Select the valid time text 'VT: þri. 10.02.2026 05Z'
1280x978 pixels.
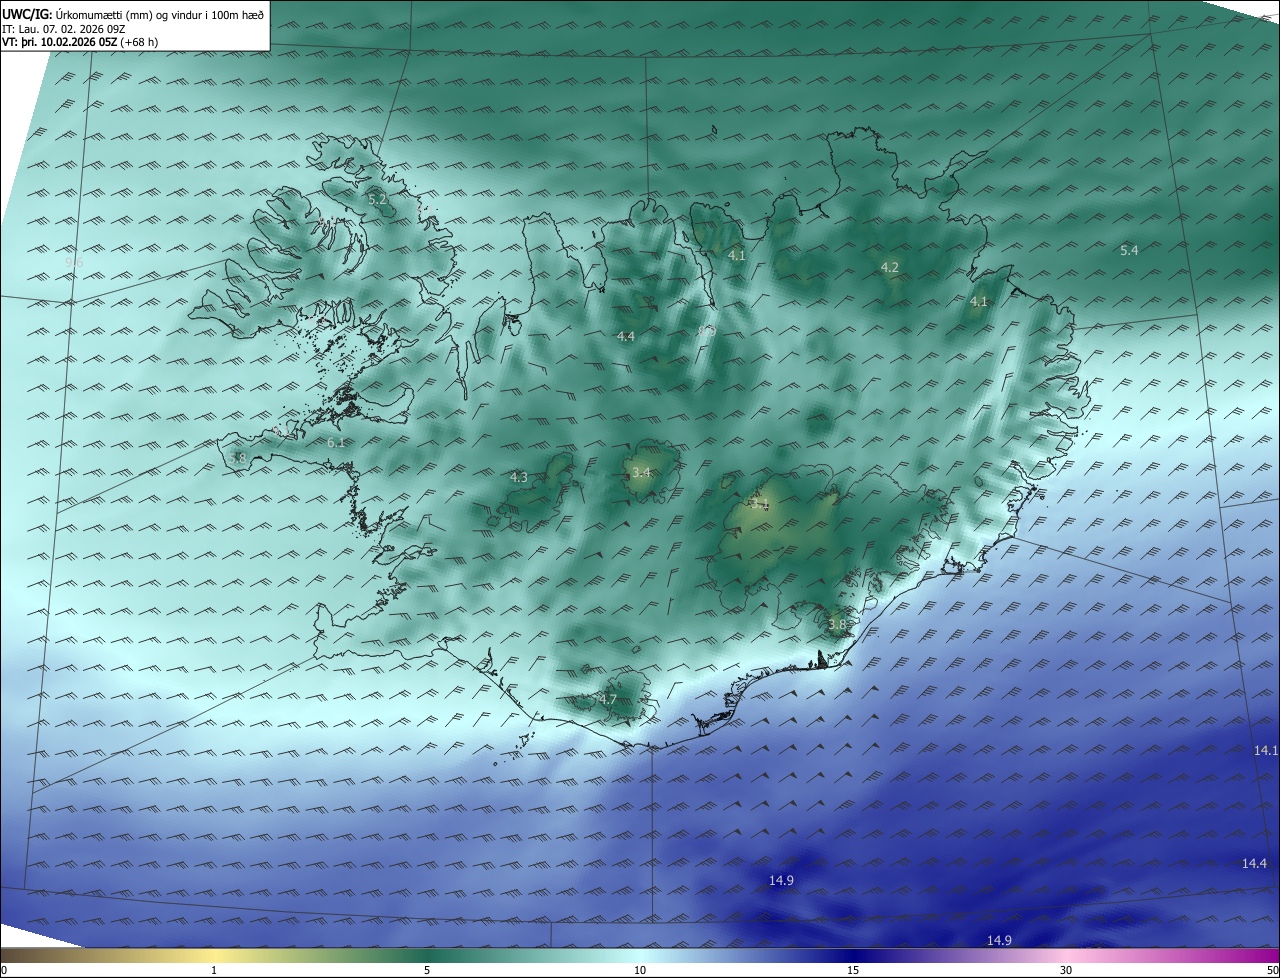pyautogui.click(x=61, y=42)
